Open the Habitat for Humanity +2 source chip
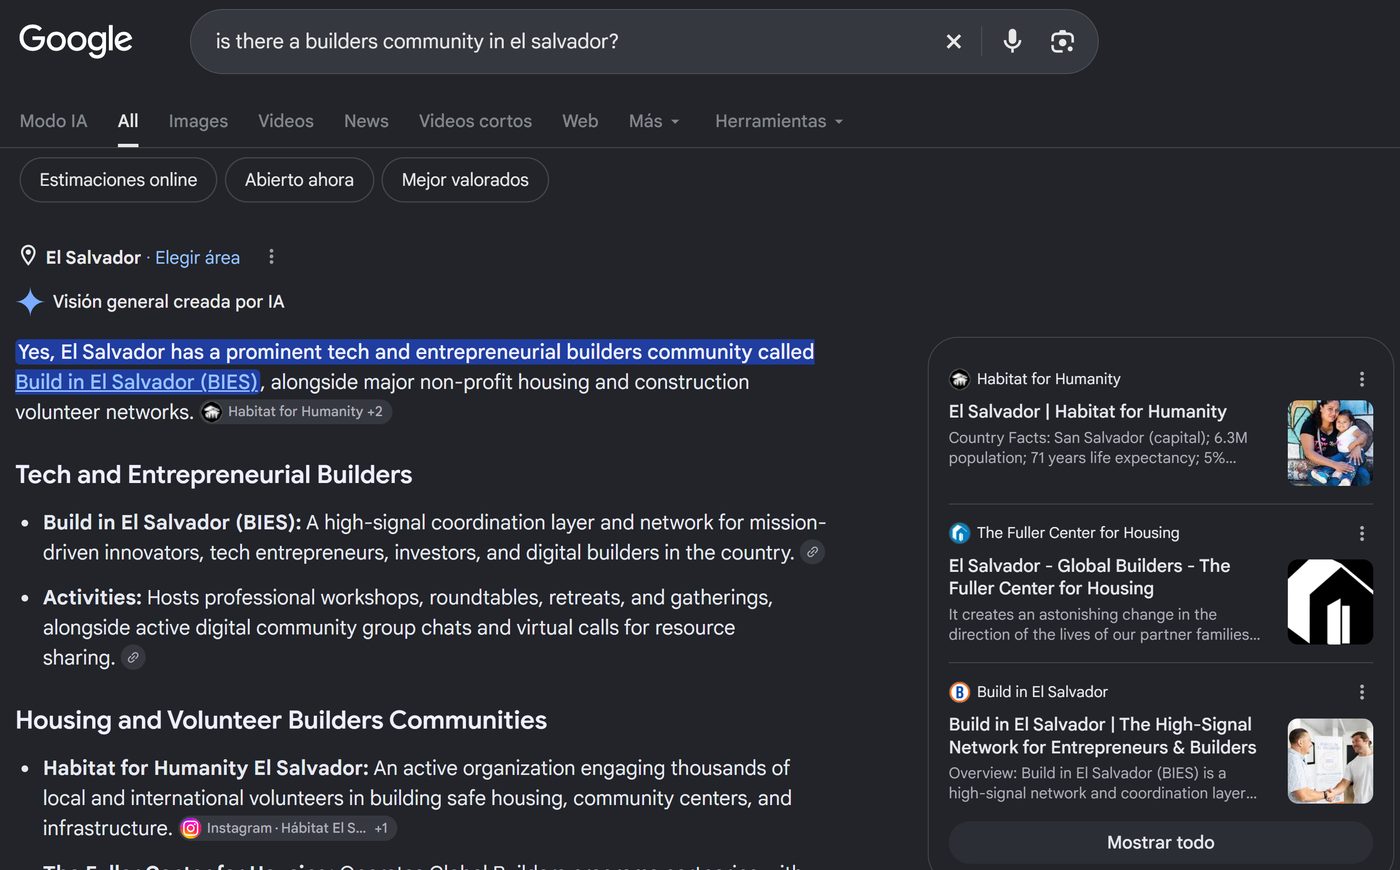 click(295, 412)
